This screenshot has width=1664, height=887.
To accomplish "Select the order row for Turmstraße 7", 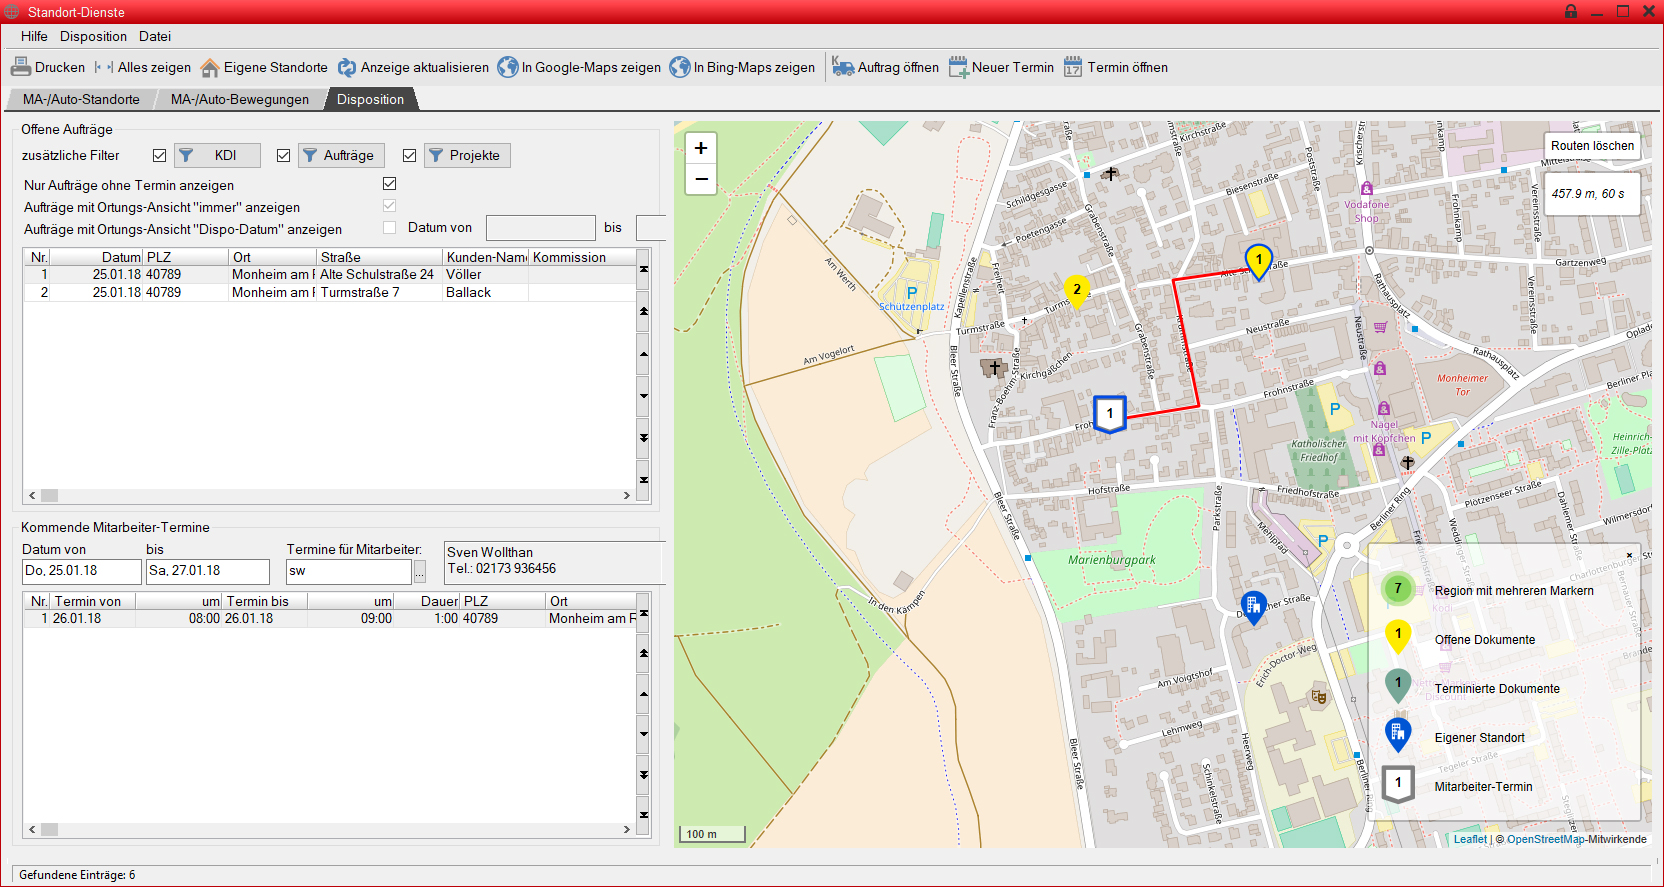I will 330,293.
